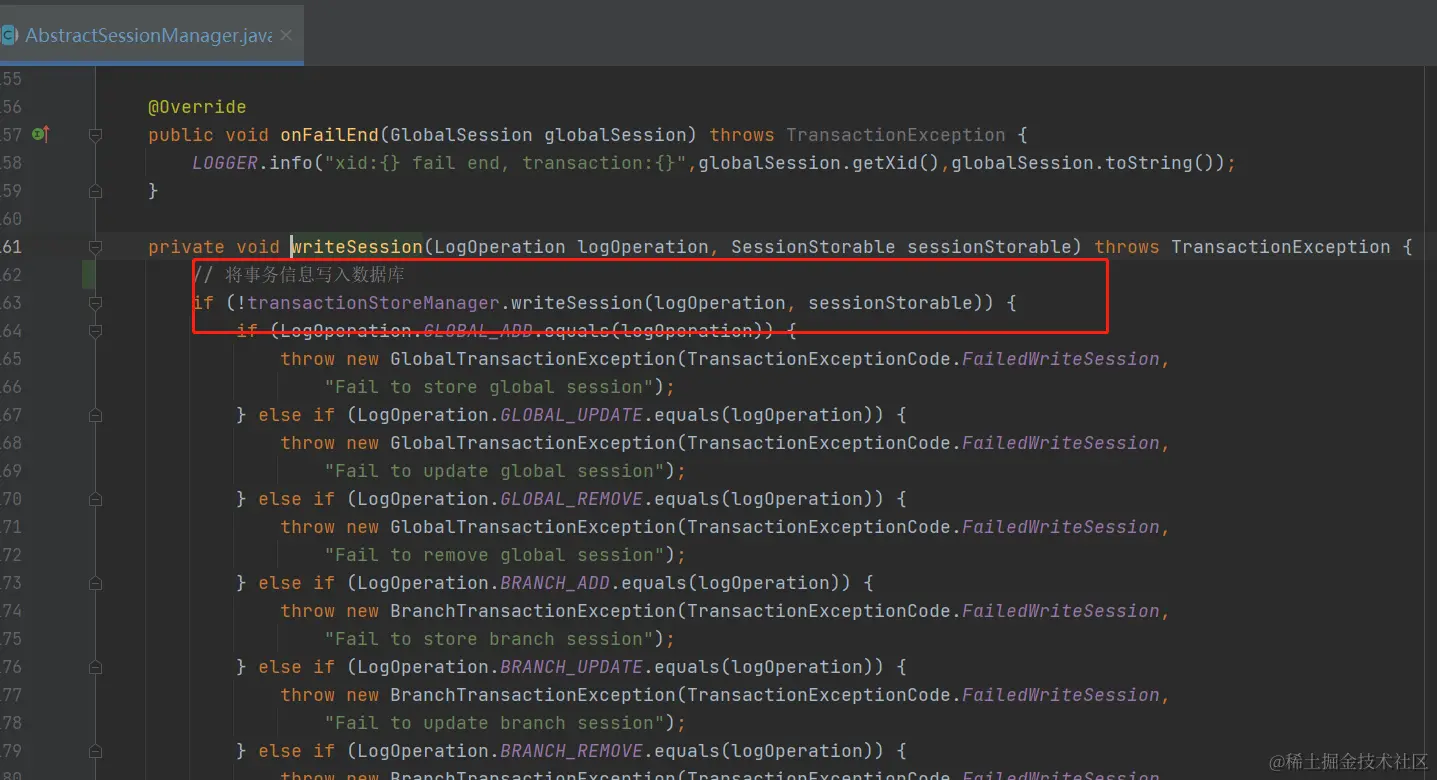Click the BRANCH_ADD constant

coord(555,583)
